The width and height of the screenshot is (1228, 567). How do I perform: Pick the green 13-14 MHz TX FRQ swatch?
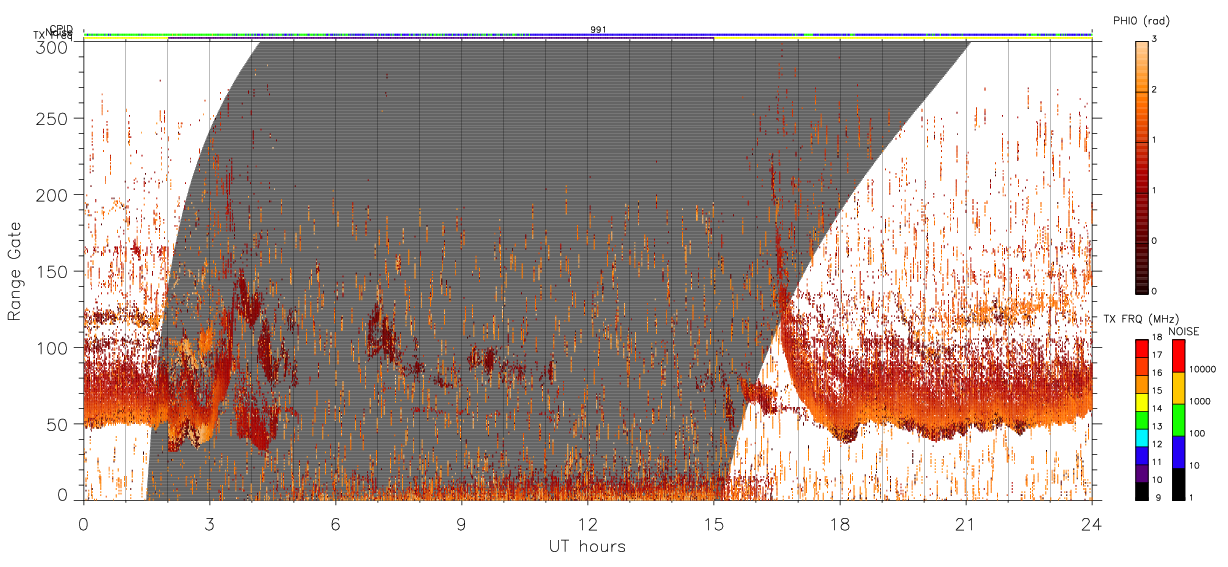(1141, 419)
